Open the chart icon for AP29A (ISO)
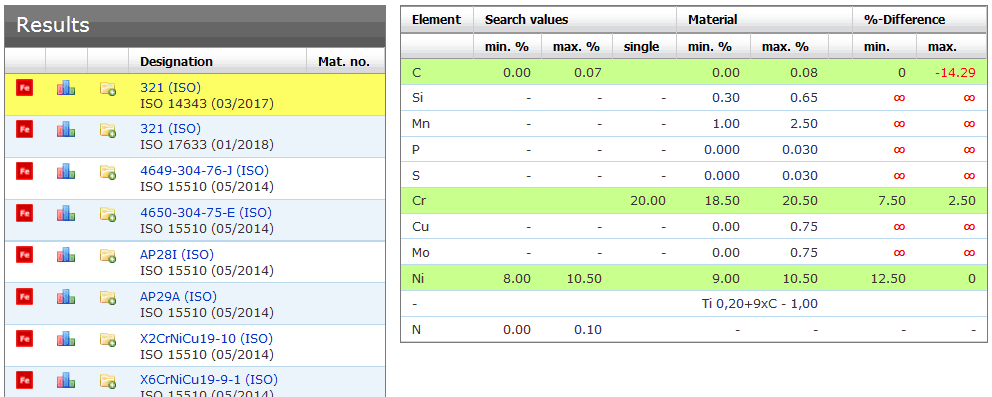The height and width of the screenshot is (397, 992). tap(66, 297)
